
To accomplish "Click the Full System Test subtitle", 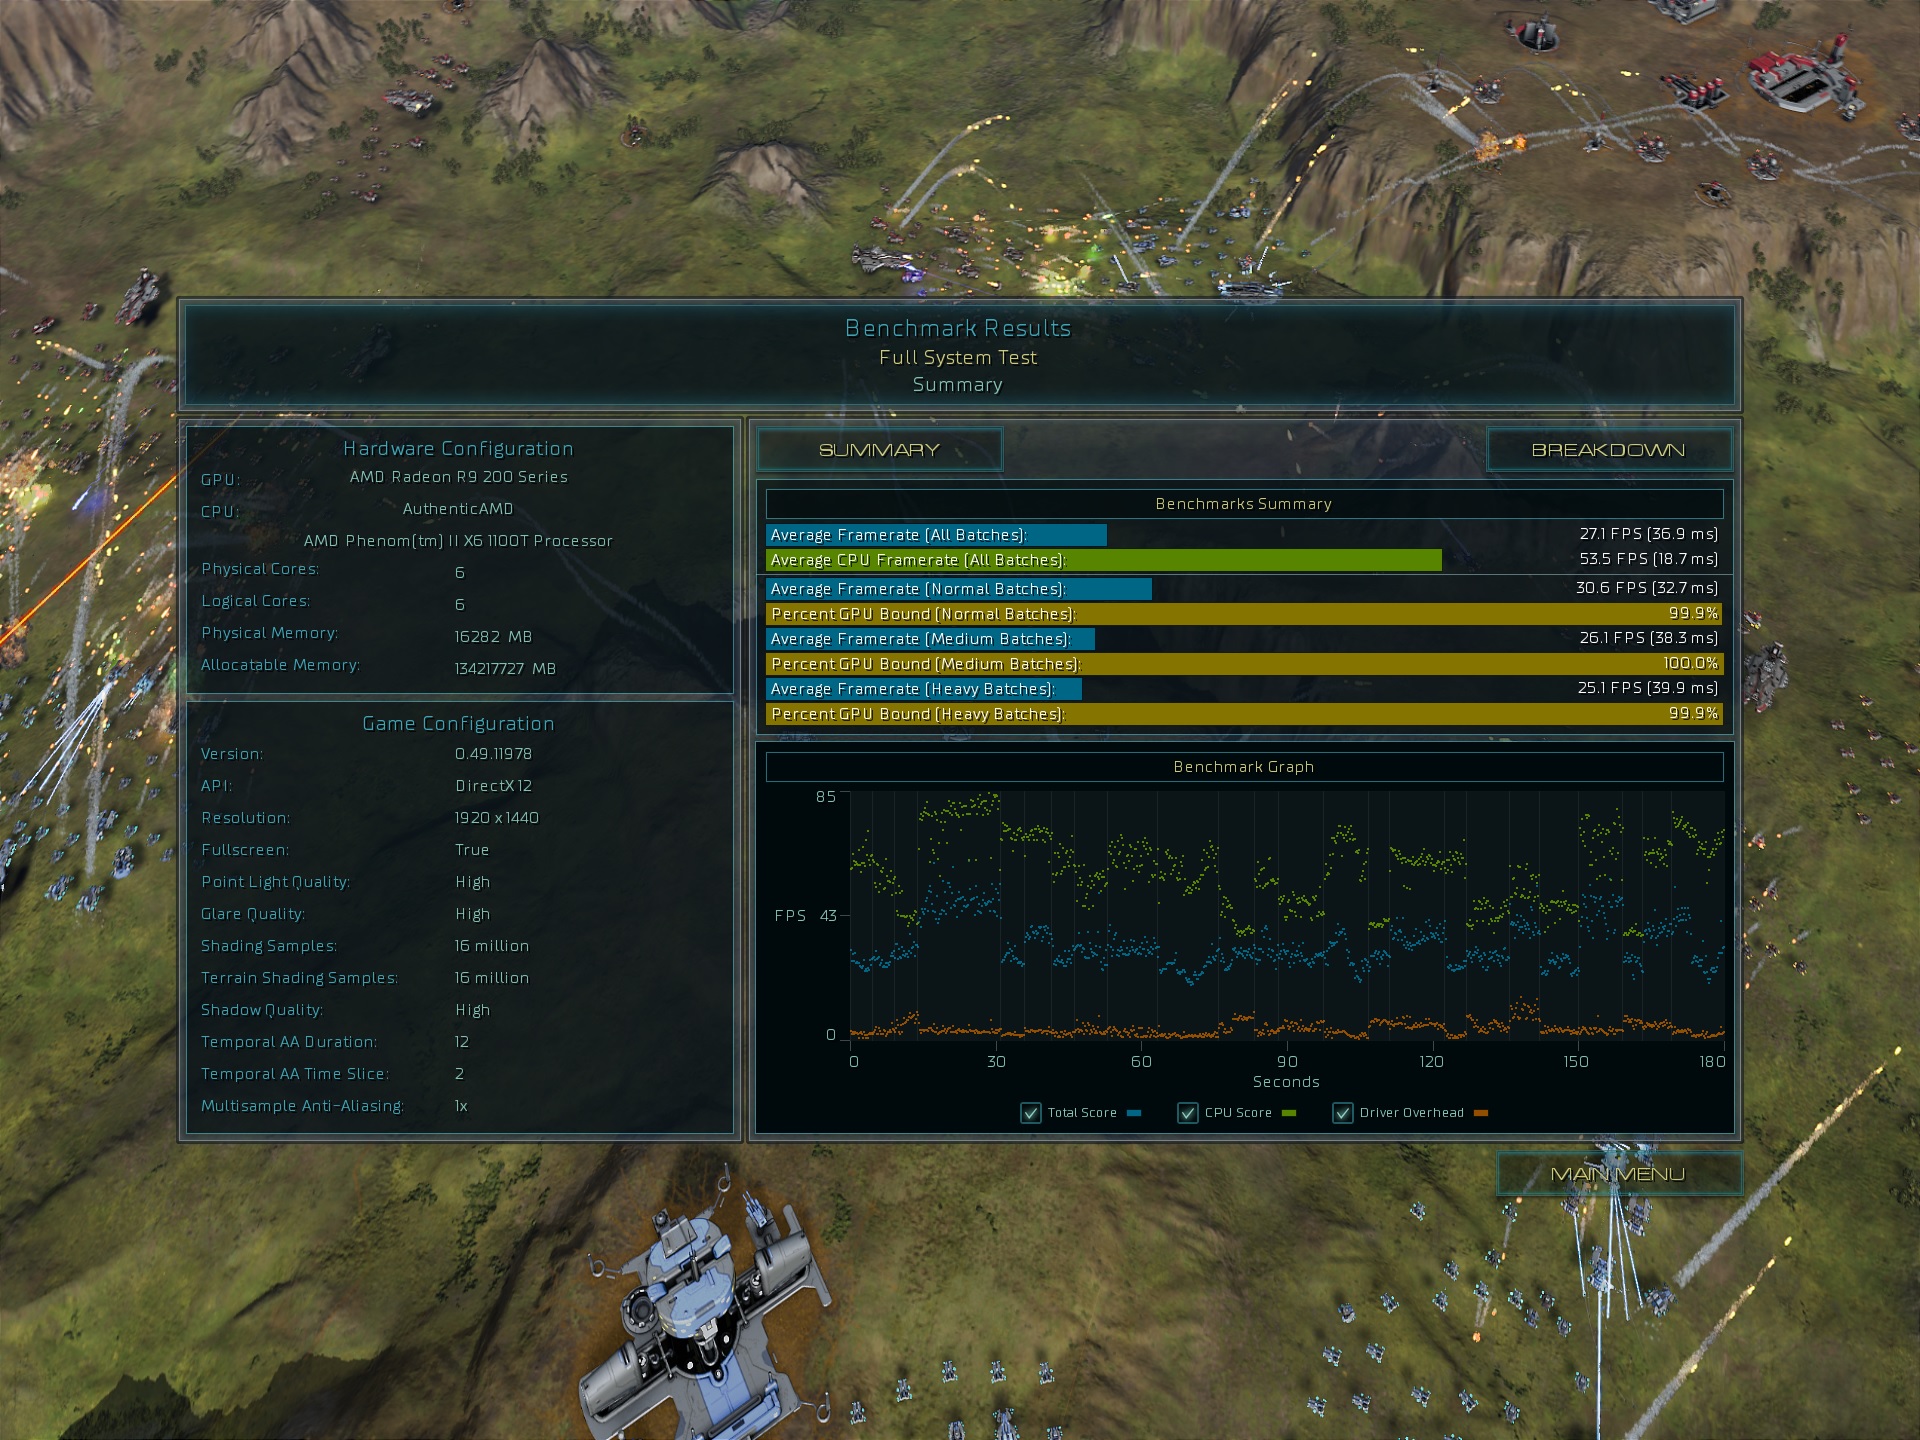I will [958, 358].
